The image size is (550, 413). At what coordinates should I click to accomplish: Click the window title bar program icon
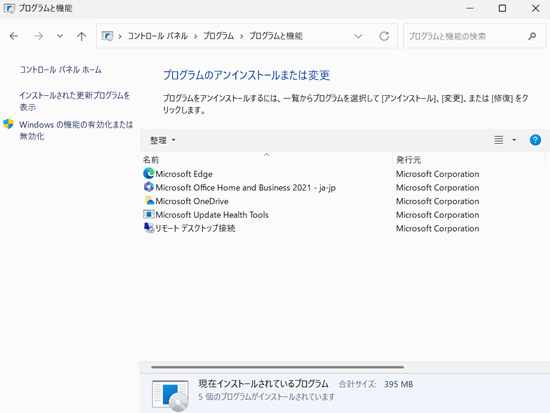[9, 8]
